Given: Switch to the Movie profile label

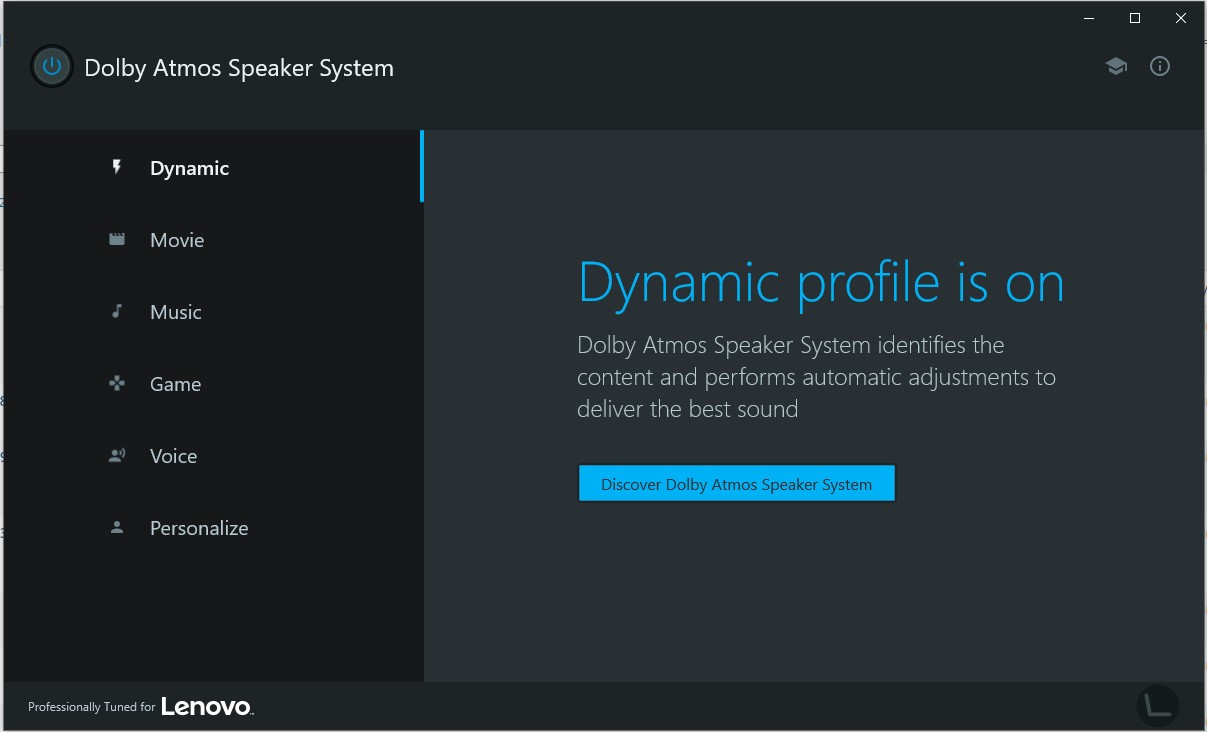Looking at the screenshot, I should (x=177, y=240).
